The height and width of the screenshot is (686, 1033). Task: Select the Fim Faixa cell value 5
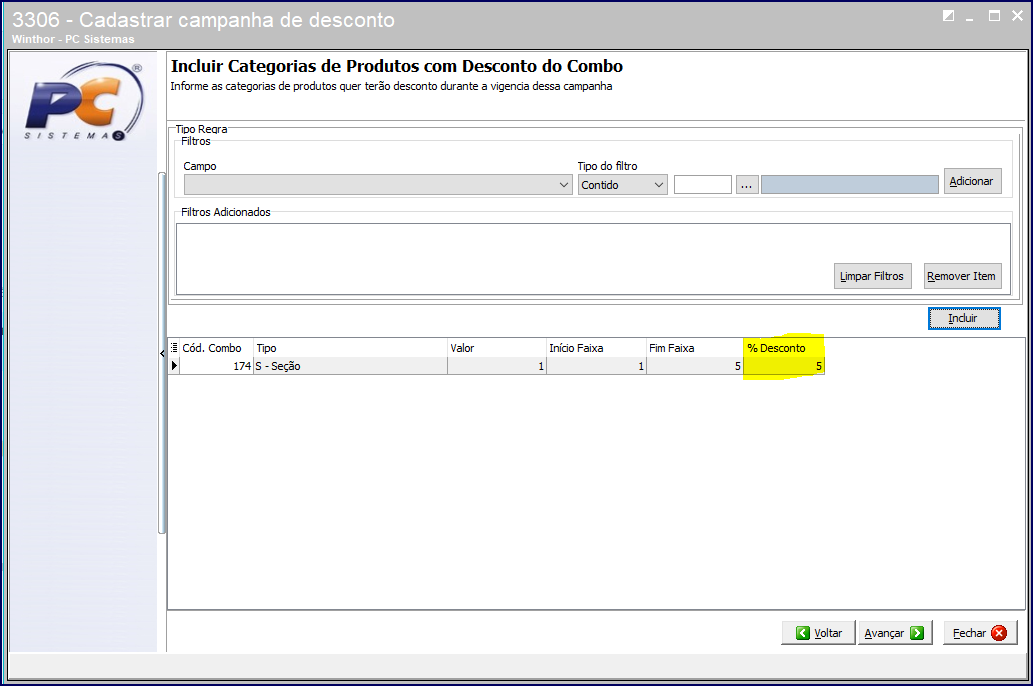click(x=695, y=366)
